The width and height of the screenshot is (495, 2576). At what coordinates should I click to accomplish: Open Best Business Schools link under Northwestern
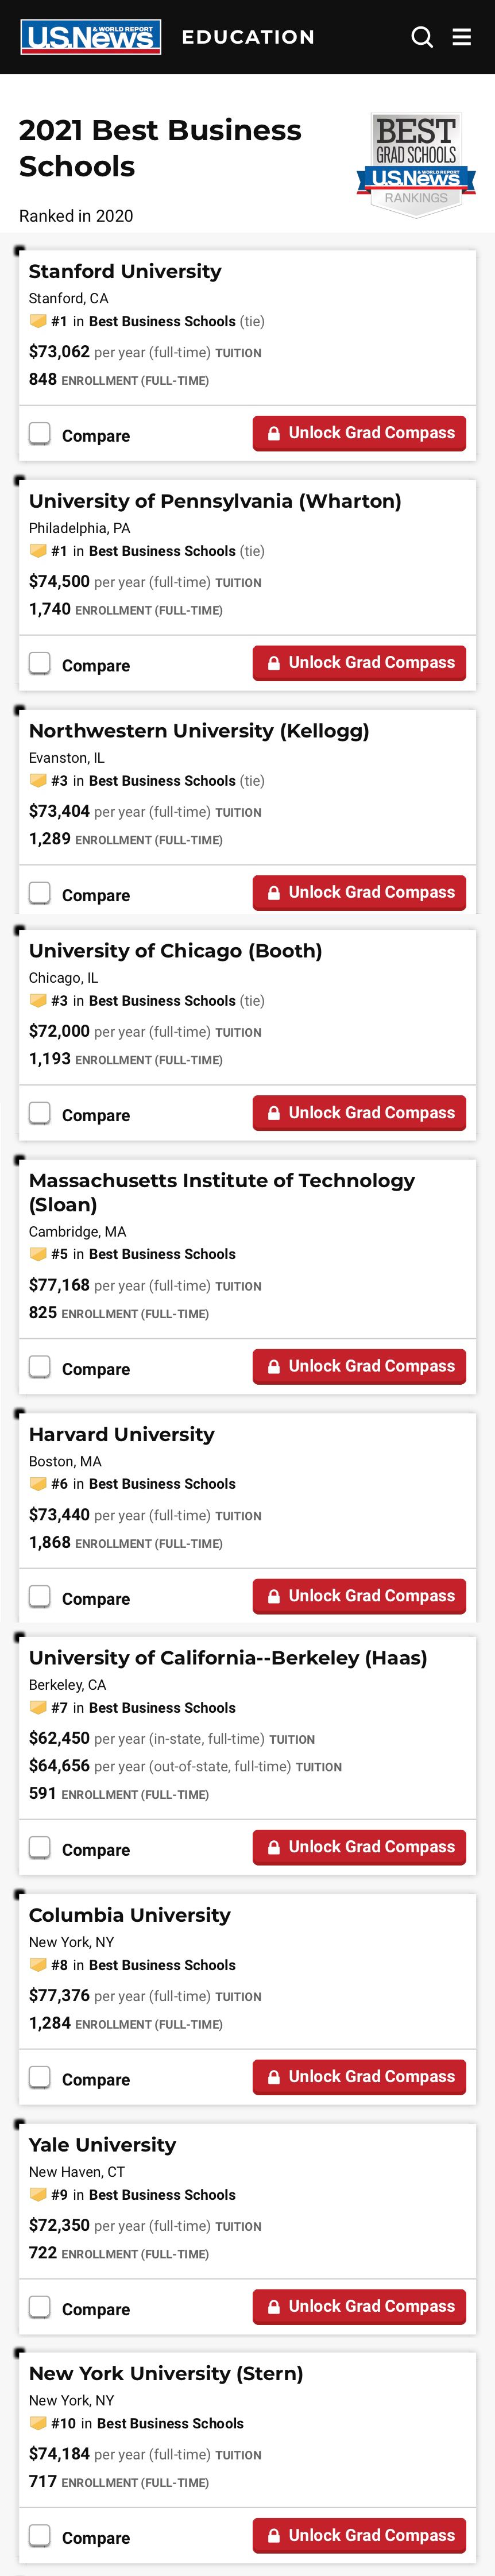coord(162,781)
